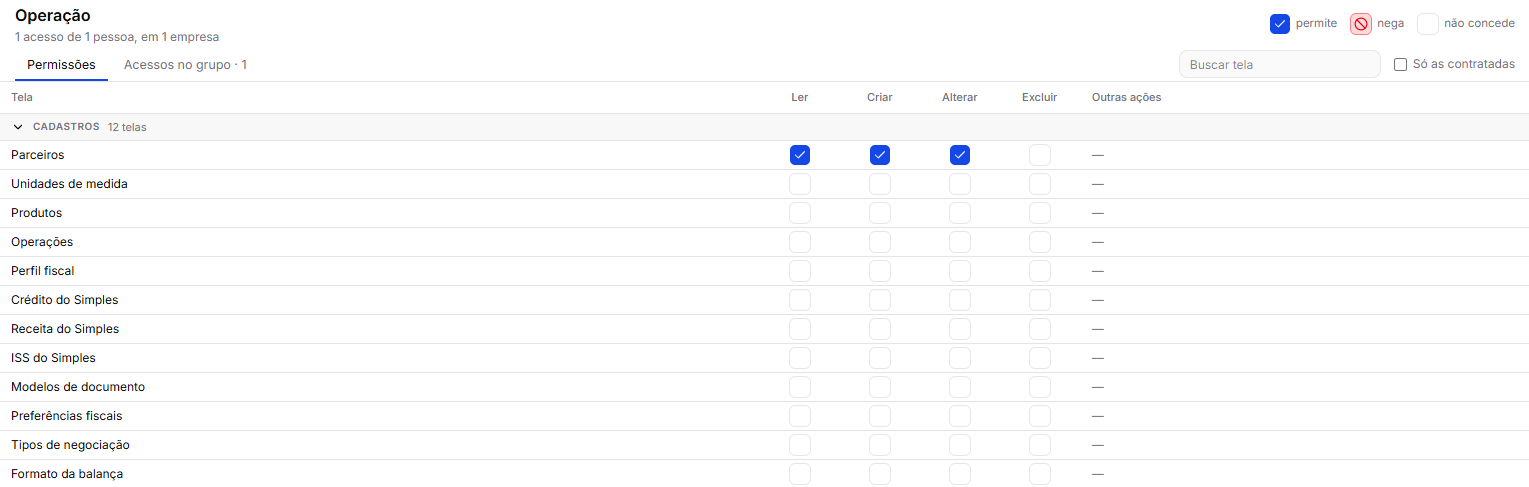Screen dimensions: 1529x487
Task: Check Criar for Formato da balança
Action: tap(880, 474)
